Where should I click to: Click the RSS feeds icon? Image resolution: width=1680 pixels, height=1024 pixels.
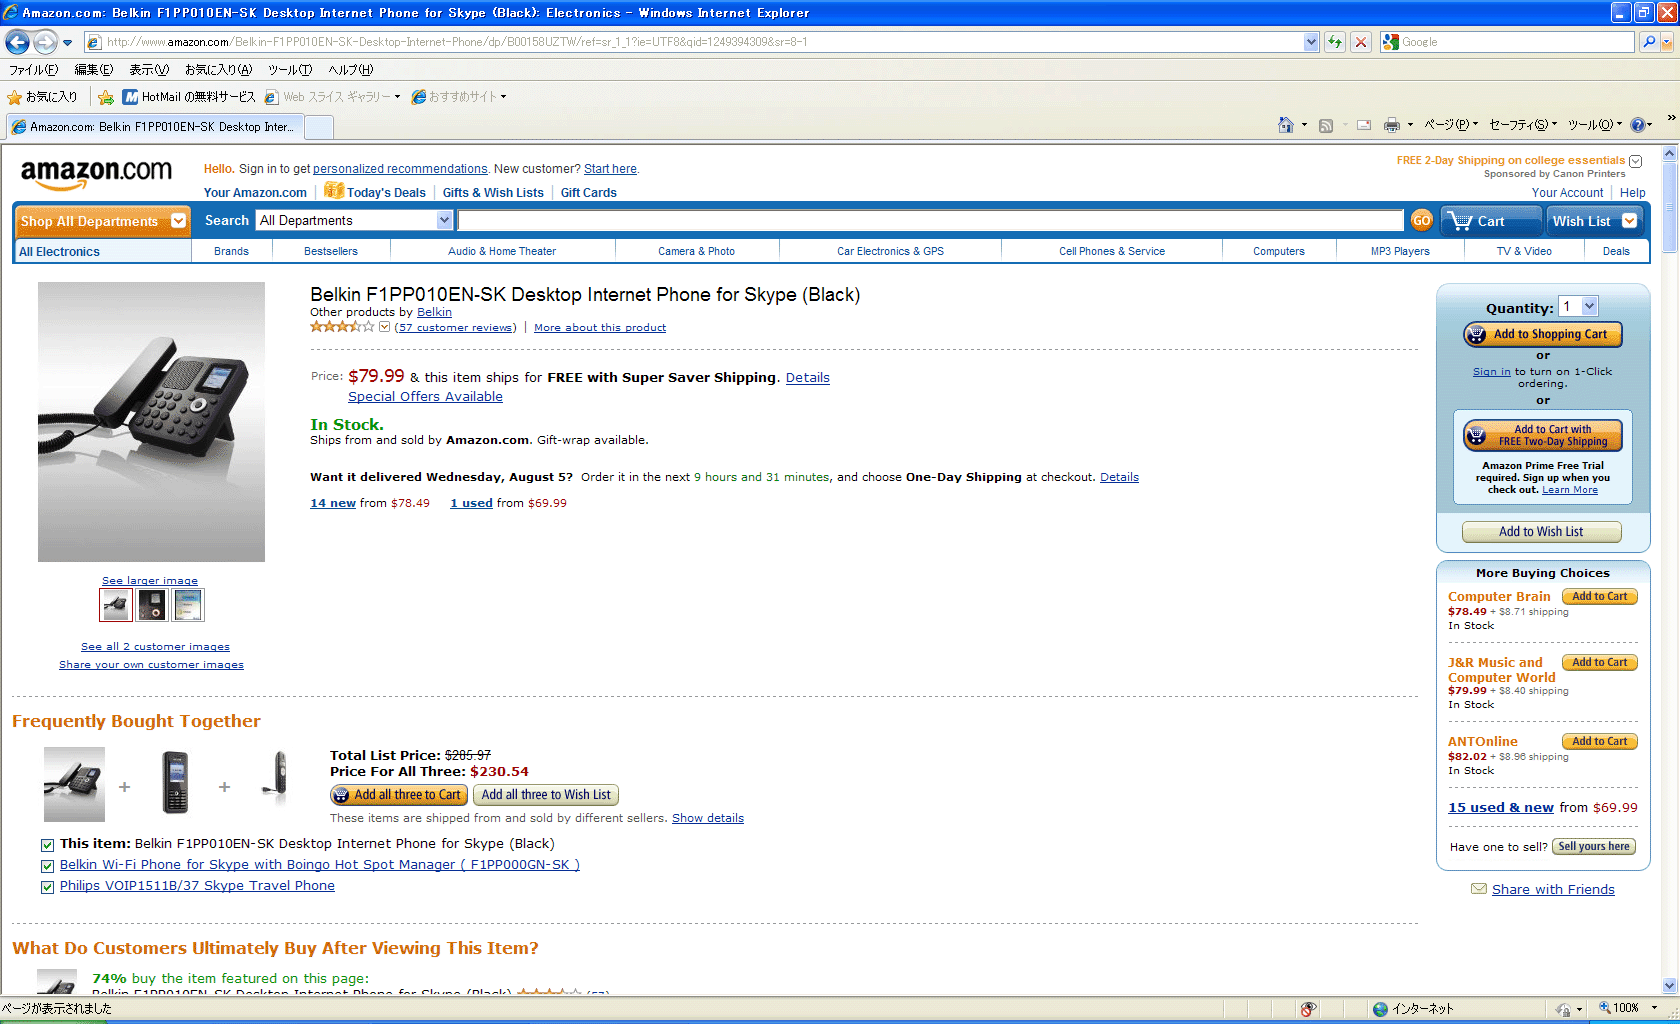click(x=1326, y=125)
